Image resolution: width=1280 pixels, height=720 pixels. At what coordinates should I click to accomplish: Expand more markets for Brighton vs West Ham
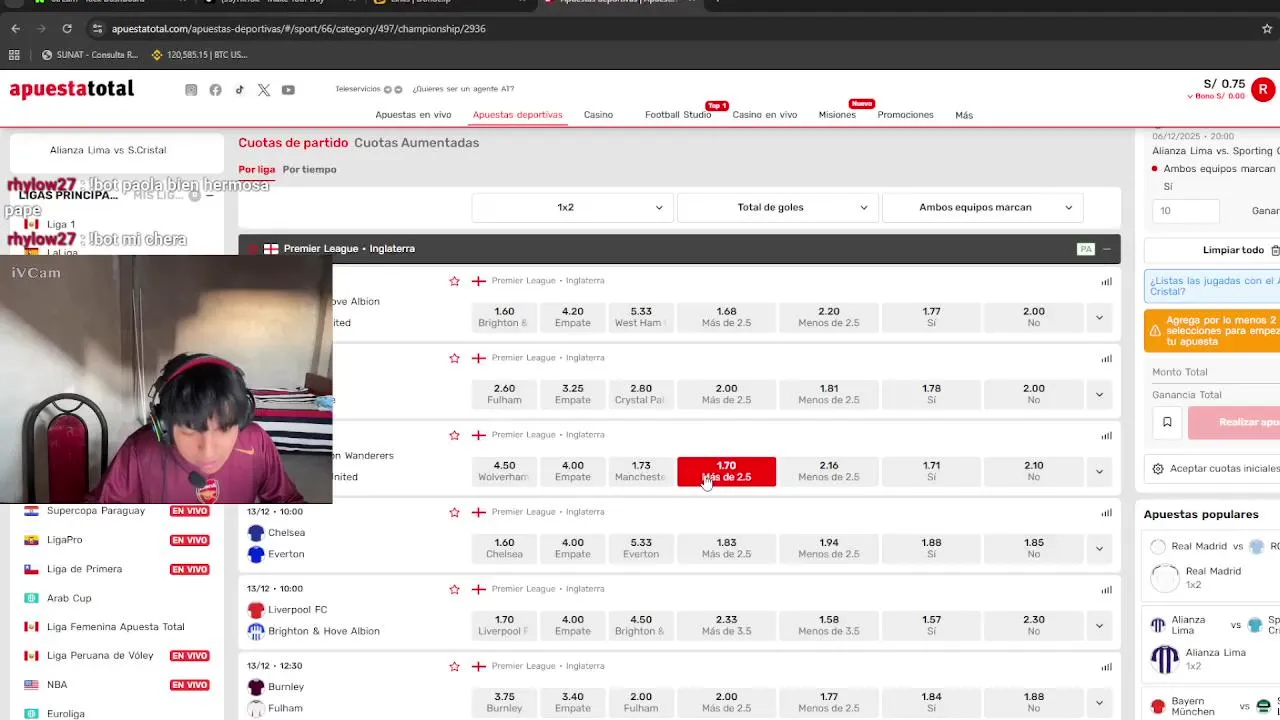pyautogui.click(x=1099, y=318)
